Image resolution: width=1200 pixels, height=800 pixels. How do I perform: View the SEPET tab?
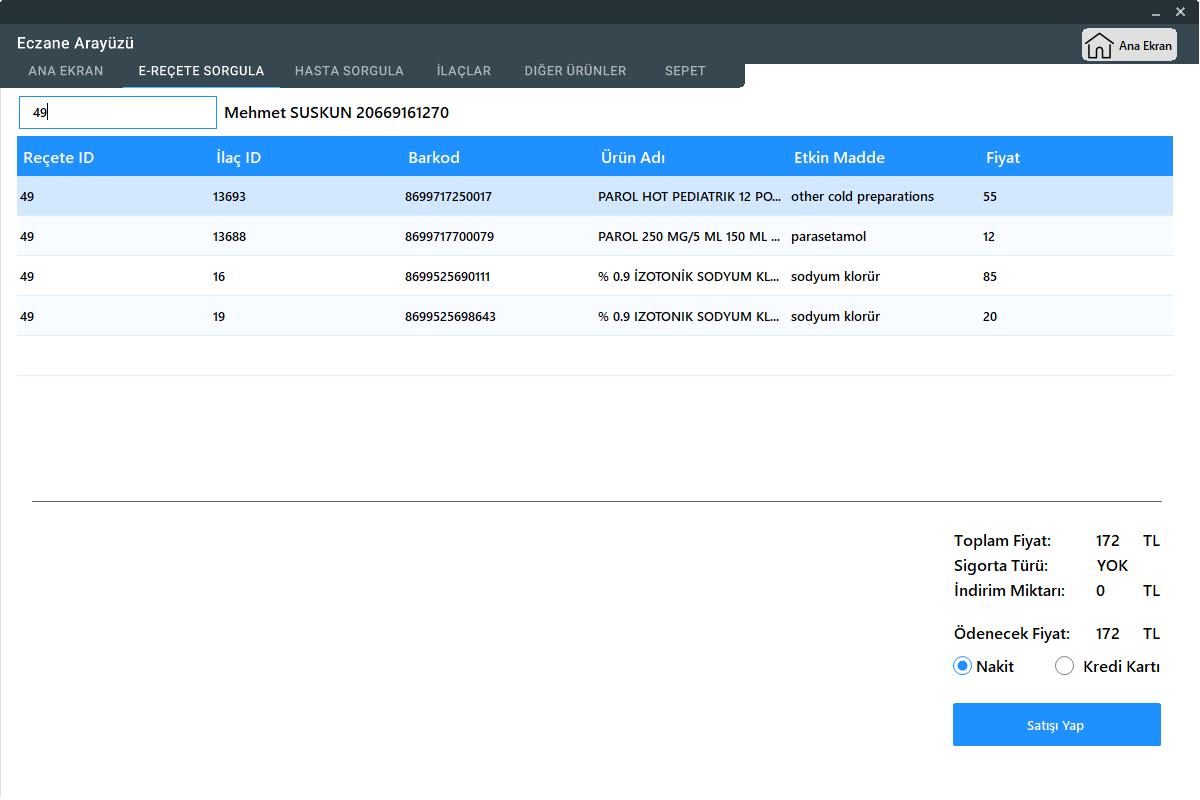pyautogui.click(x=685, y=71)
